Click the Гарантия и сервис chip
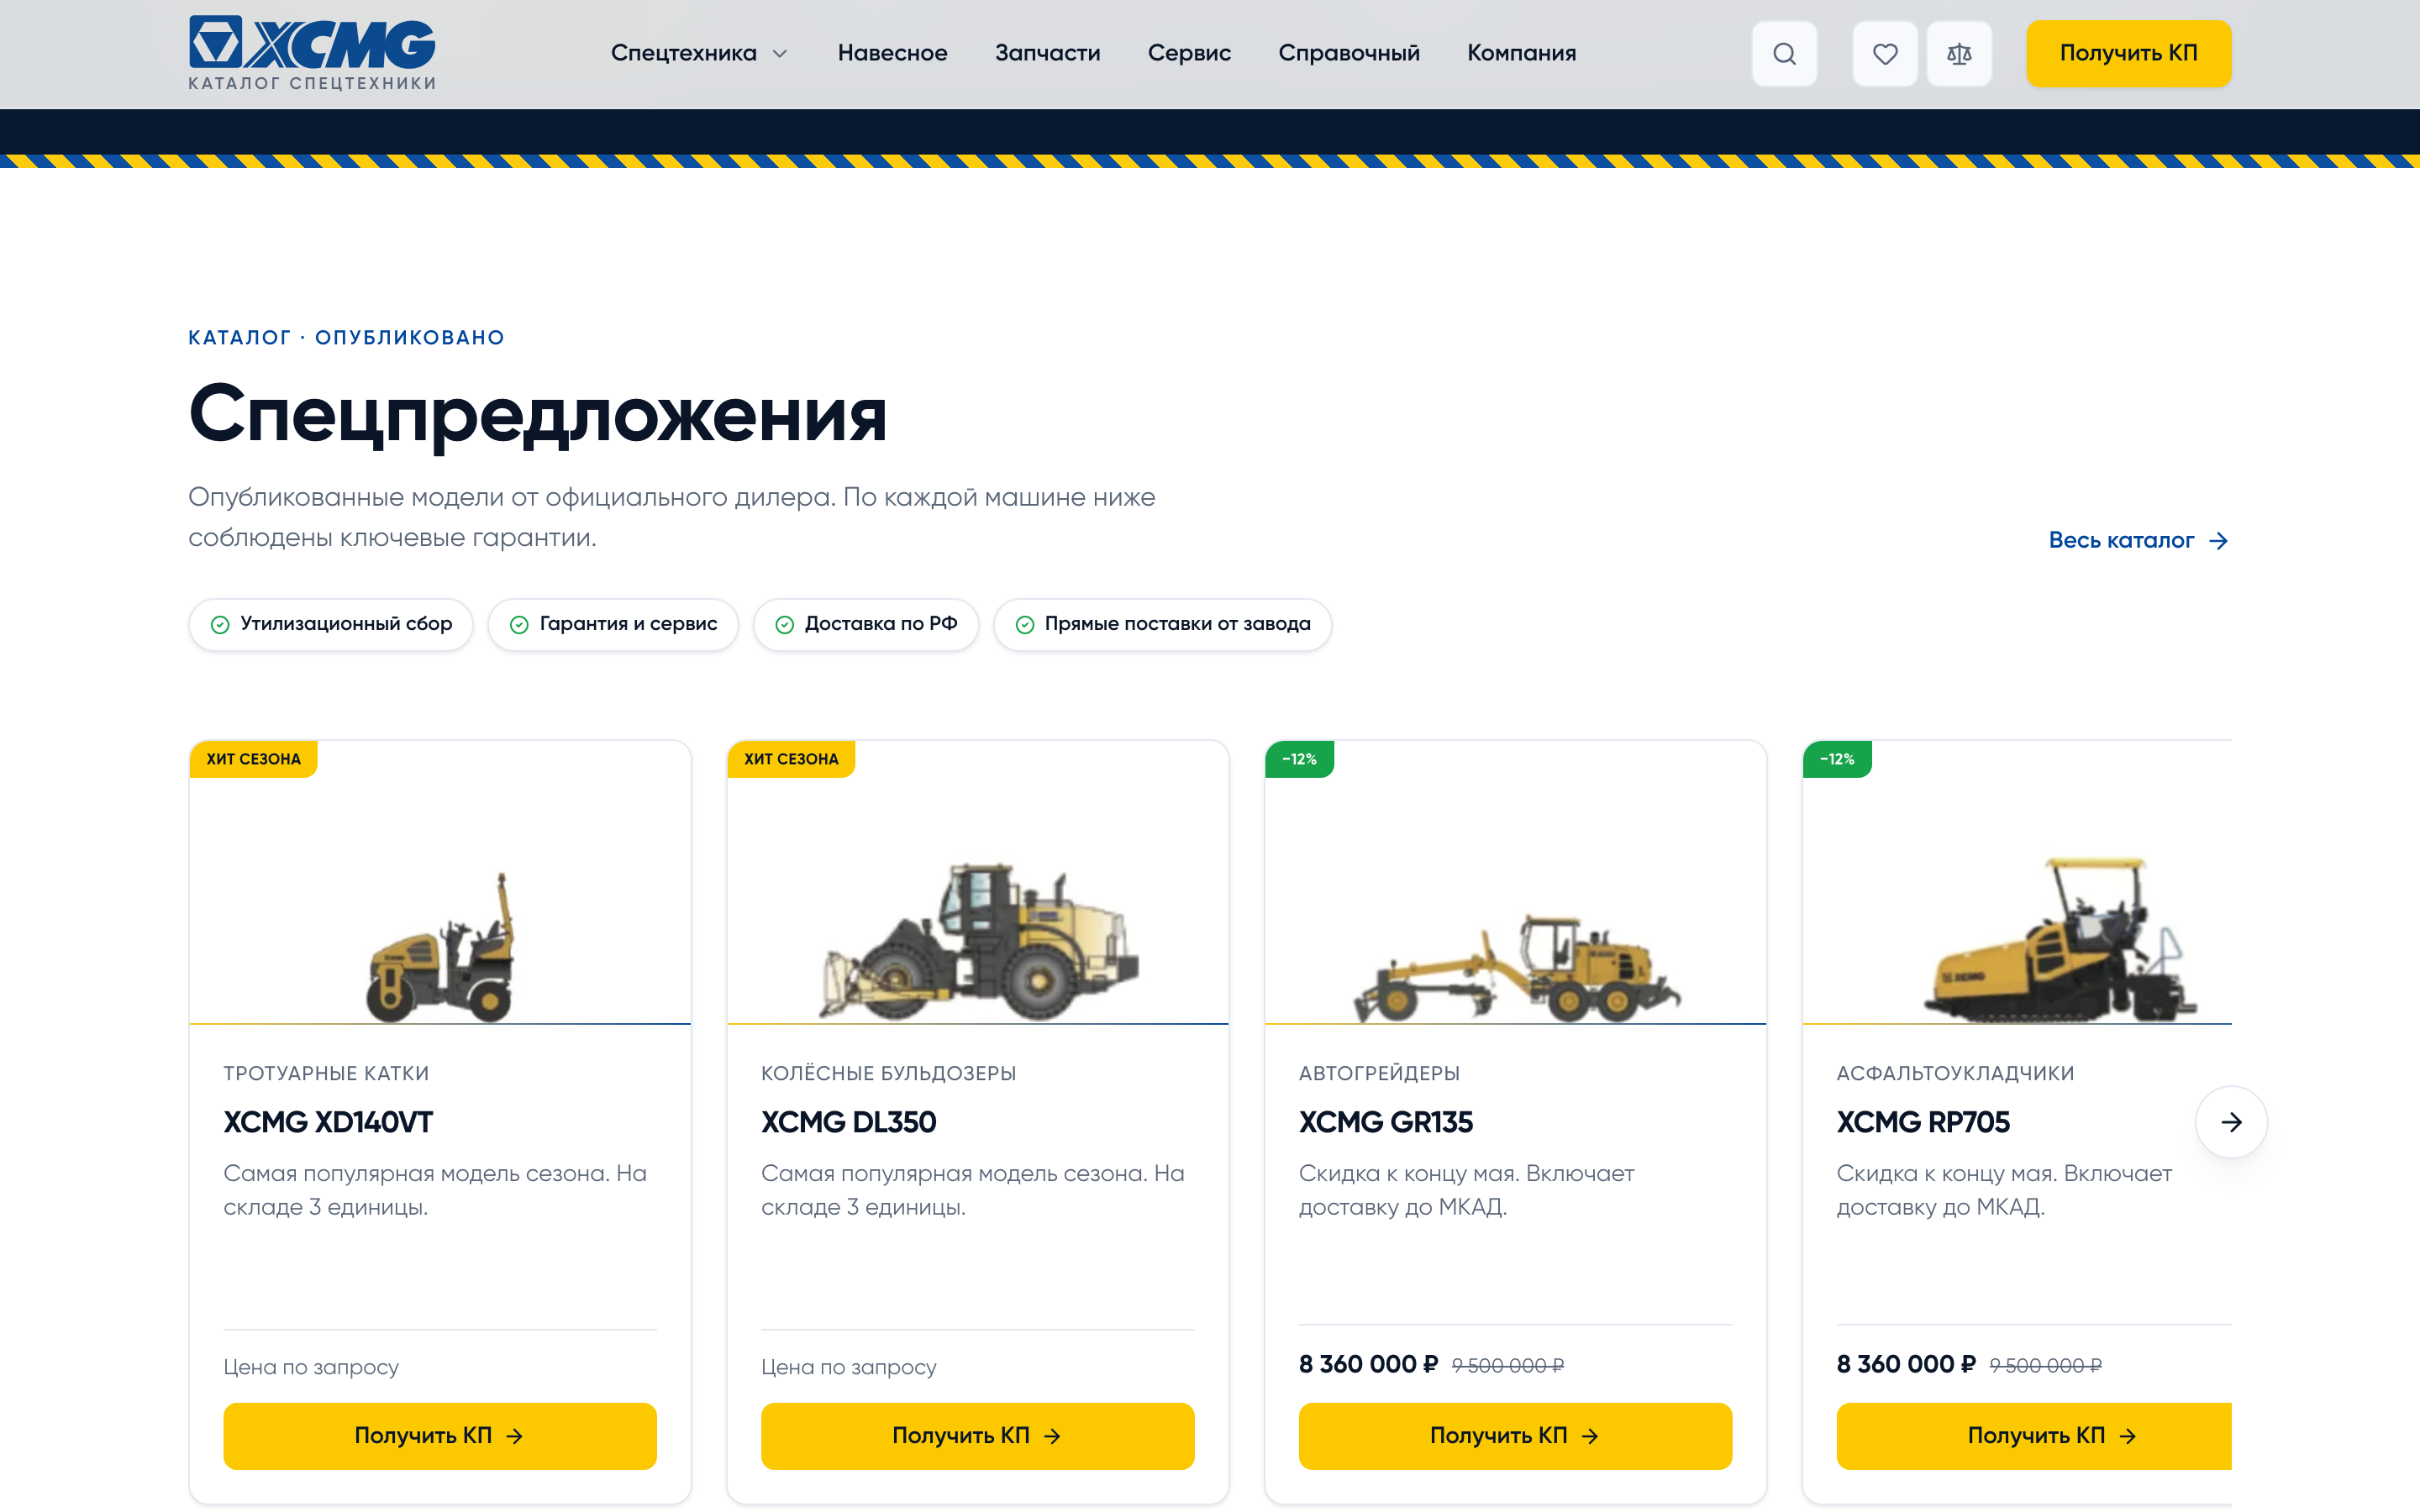The width and height of the screenshot is (2420, 1512). coord(613,624)
